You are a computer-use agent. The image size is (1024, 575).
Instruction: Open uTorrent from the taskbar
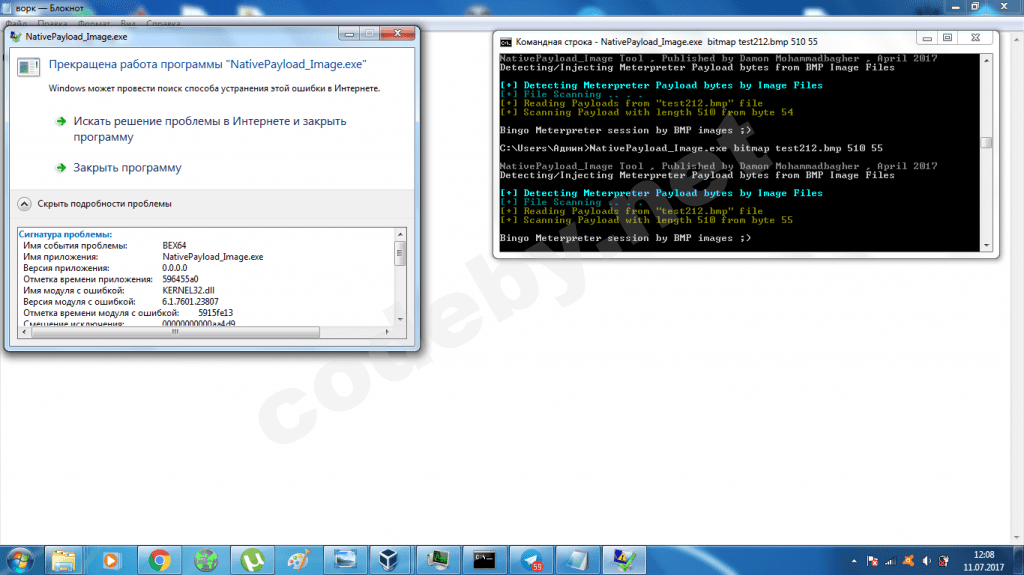pyautogui.click(x=252, y=561)
